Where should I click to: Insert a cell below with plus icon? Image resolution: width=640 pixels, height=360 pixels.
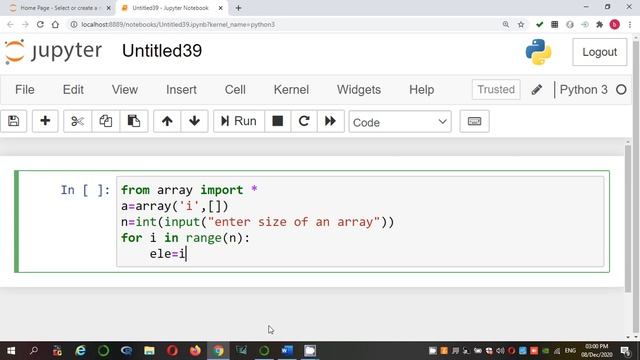pos(45,121)
